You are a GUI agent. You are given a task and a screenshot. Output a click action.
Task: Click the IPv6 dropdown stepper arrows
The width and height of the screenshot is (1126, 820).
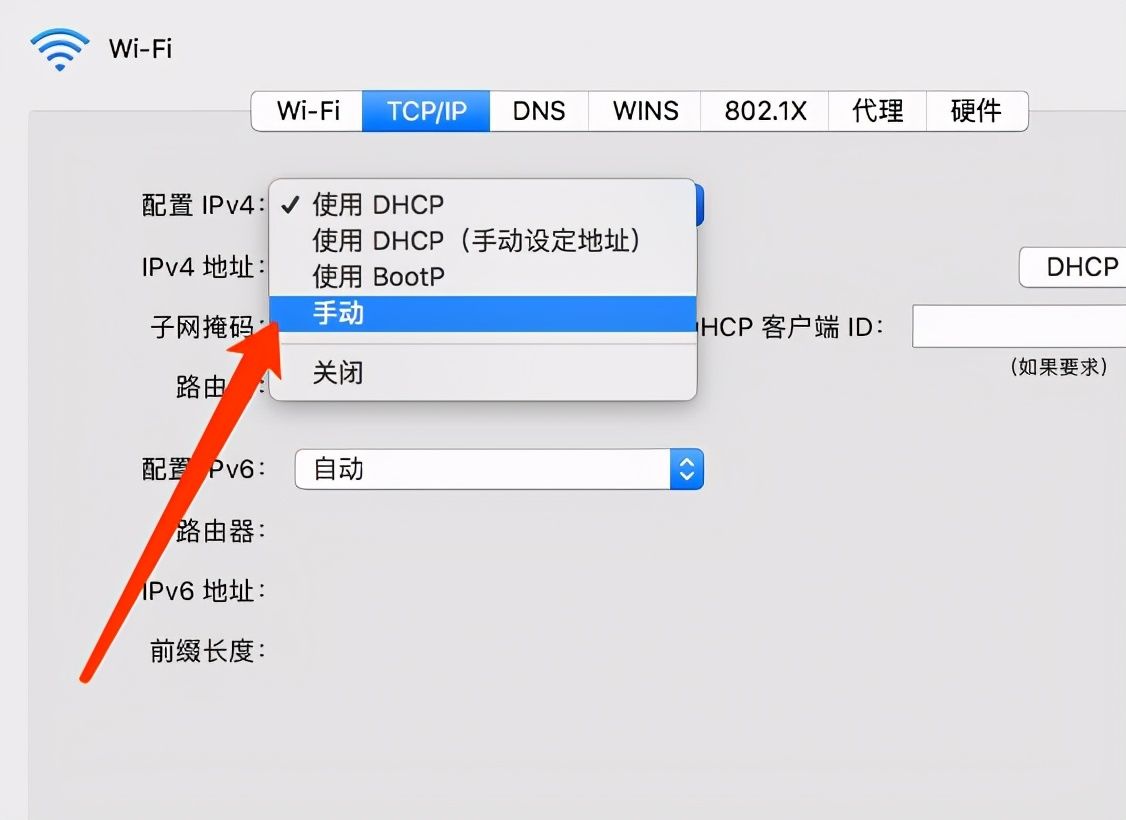pos(687,470)
